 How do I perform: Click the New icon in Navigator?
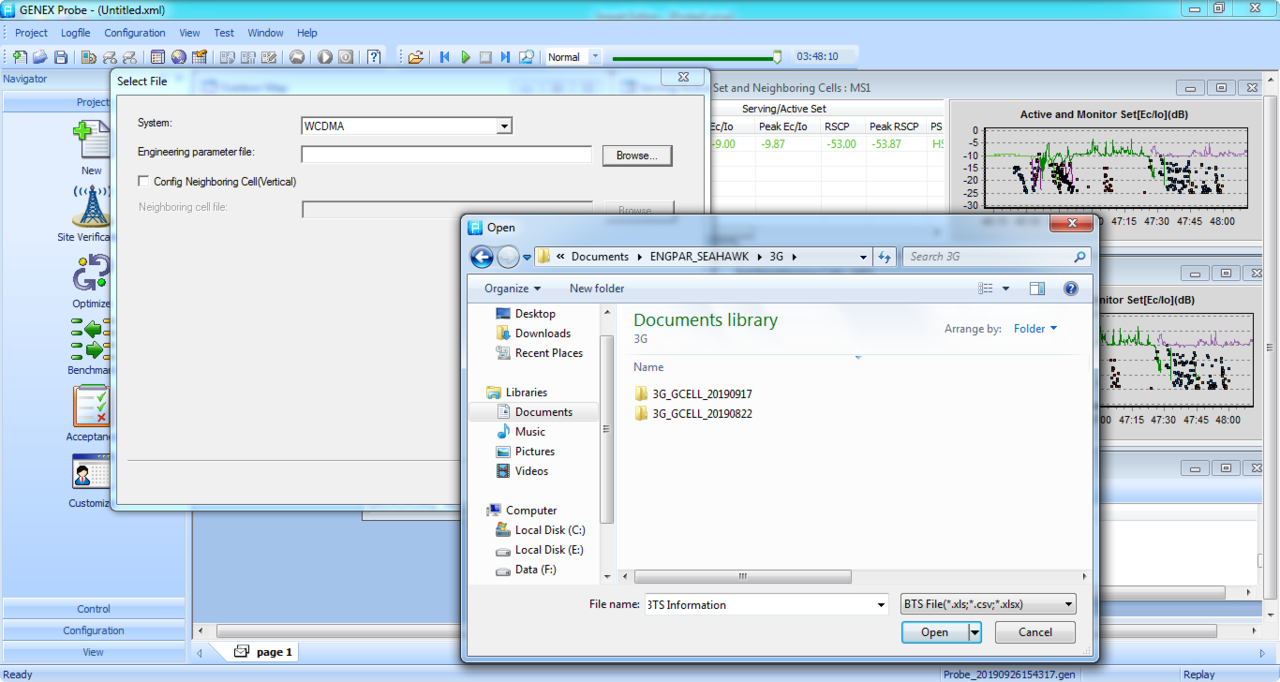point(91,140)
